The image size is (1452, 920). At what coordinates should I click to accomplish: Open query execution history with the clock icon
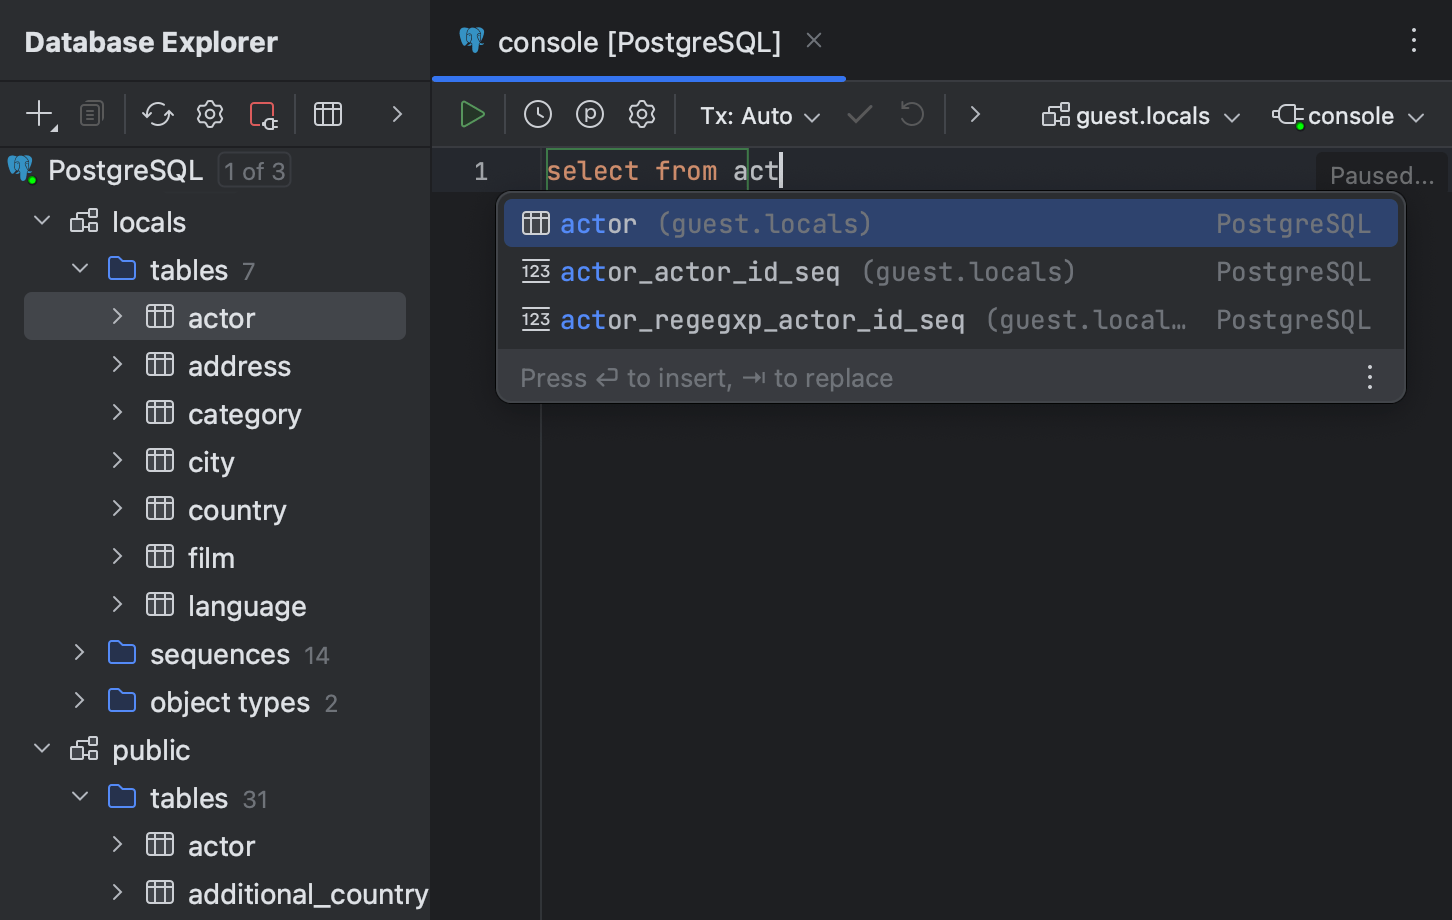(537, 114)
